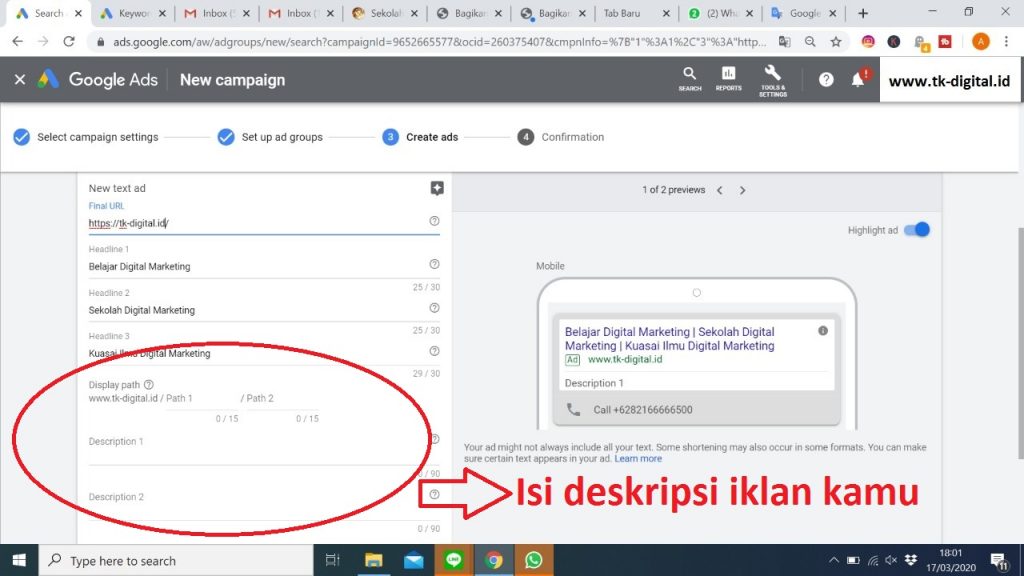This screenshot has height=576, width=1024.
Task: Click the Path 1 display path field
Action: (x=200, y=399)
